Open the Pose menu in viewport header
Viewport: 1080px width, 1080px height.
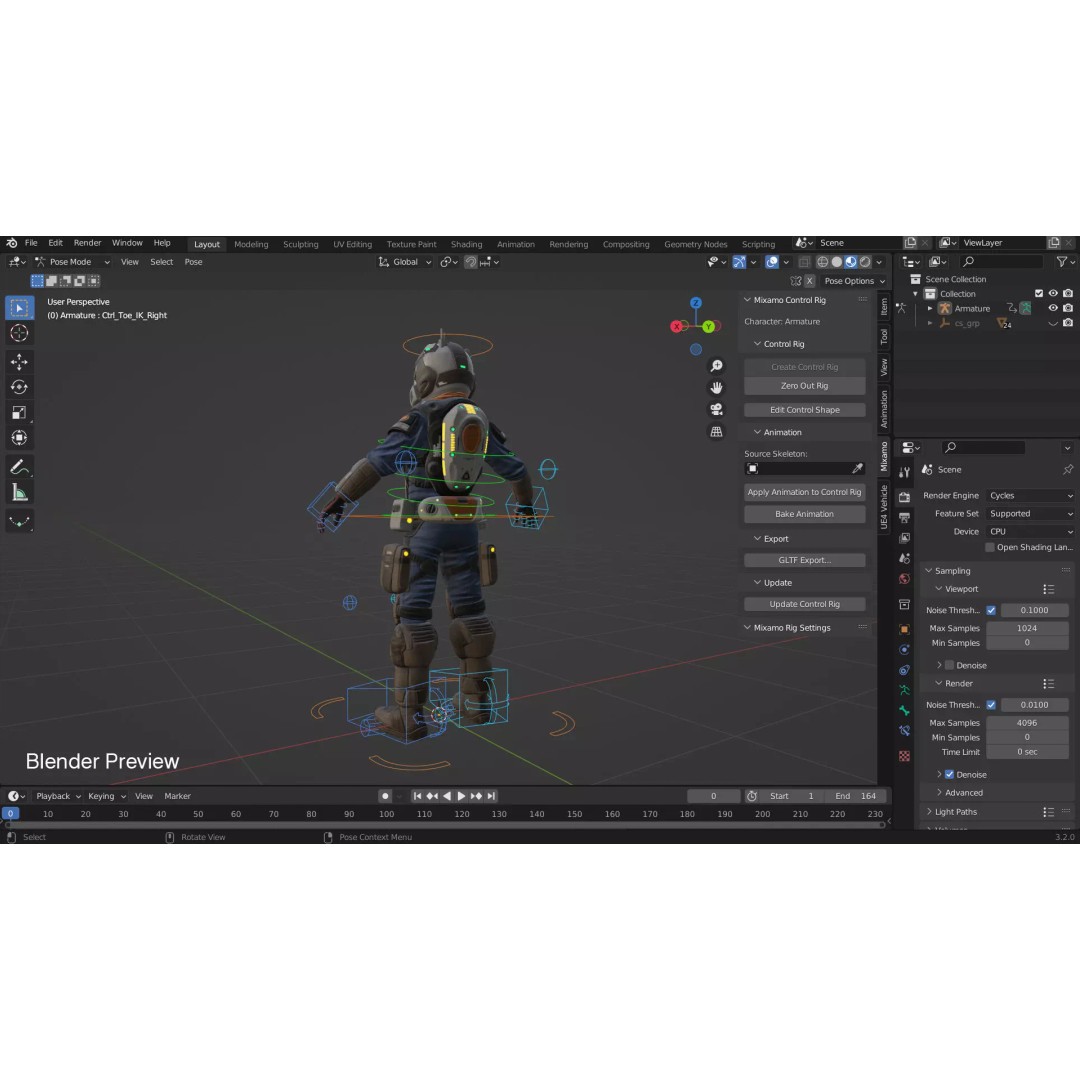click(194, 262)
